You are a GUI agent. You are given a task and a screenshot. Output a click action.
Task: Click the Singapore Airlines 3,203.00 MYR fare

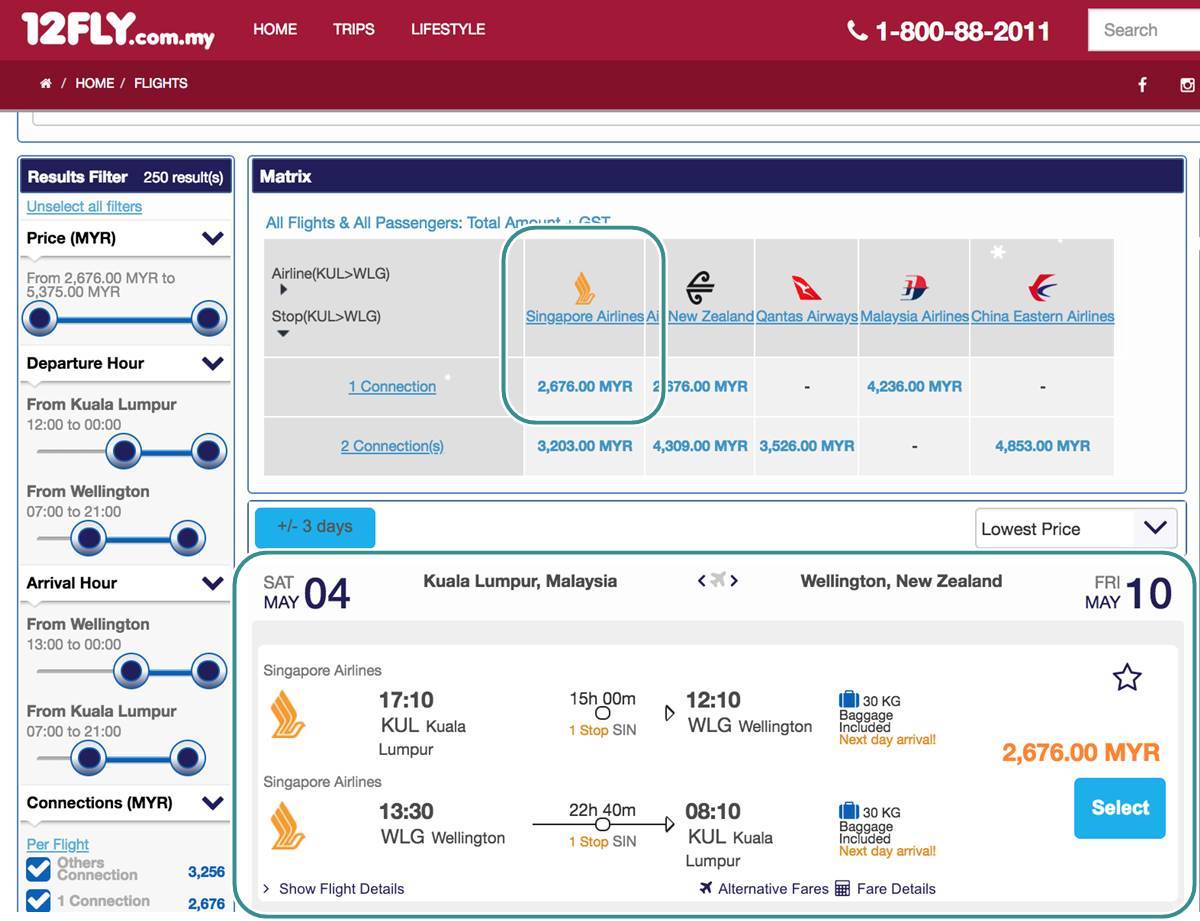tap(585, 446)
